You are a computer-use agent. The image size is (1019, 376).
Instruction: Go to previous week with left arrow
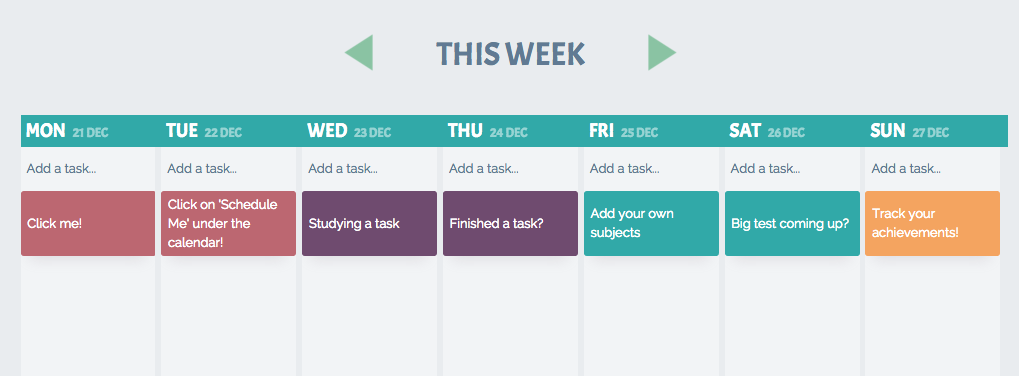[x=359, y=53]
